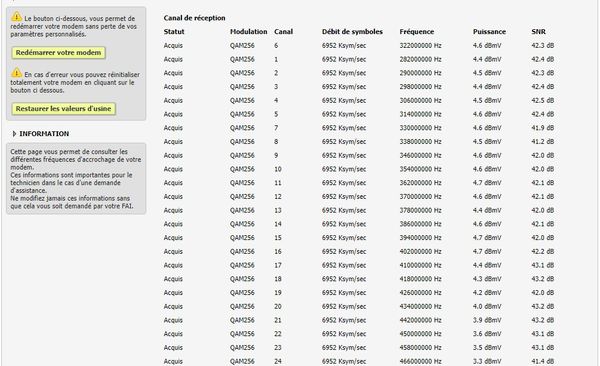Select frequency 370000000 Hz
The height and width of the screenshot is (366, 600).
[421, 197]
